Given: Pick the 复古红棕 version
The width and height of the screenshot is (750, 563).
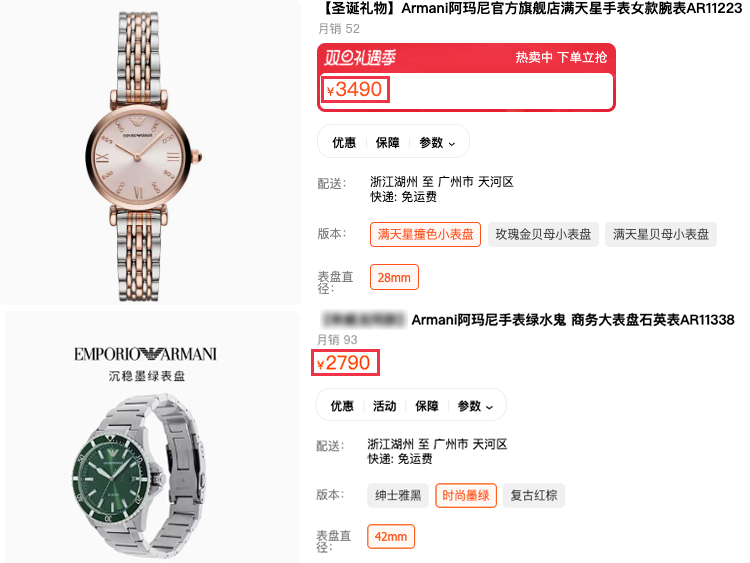Looking at the screenshot, I should click(534, 496).
